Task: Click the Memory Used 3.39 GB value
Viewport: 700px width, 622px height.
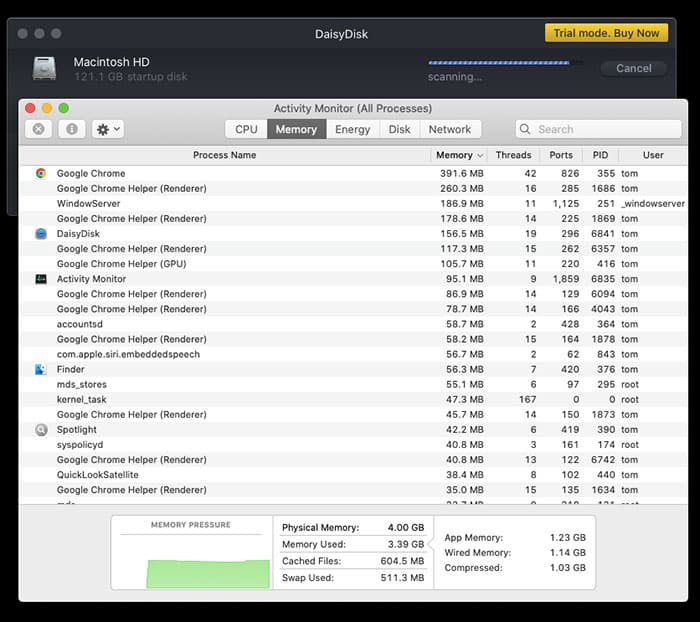Action: [x=406, y=544]
